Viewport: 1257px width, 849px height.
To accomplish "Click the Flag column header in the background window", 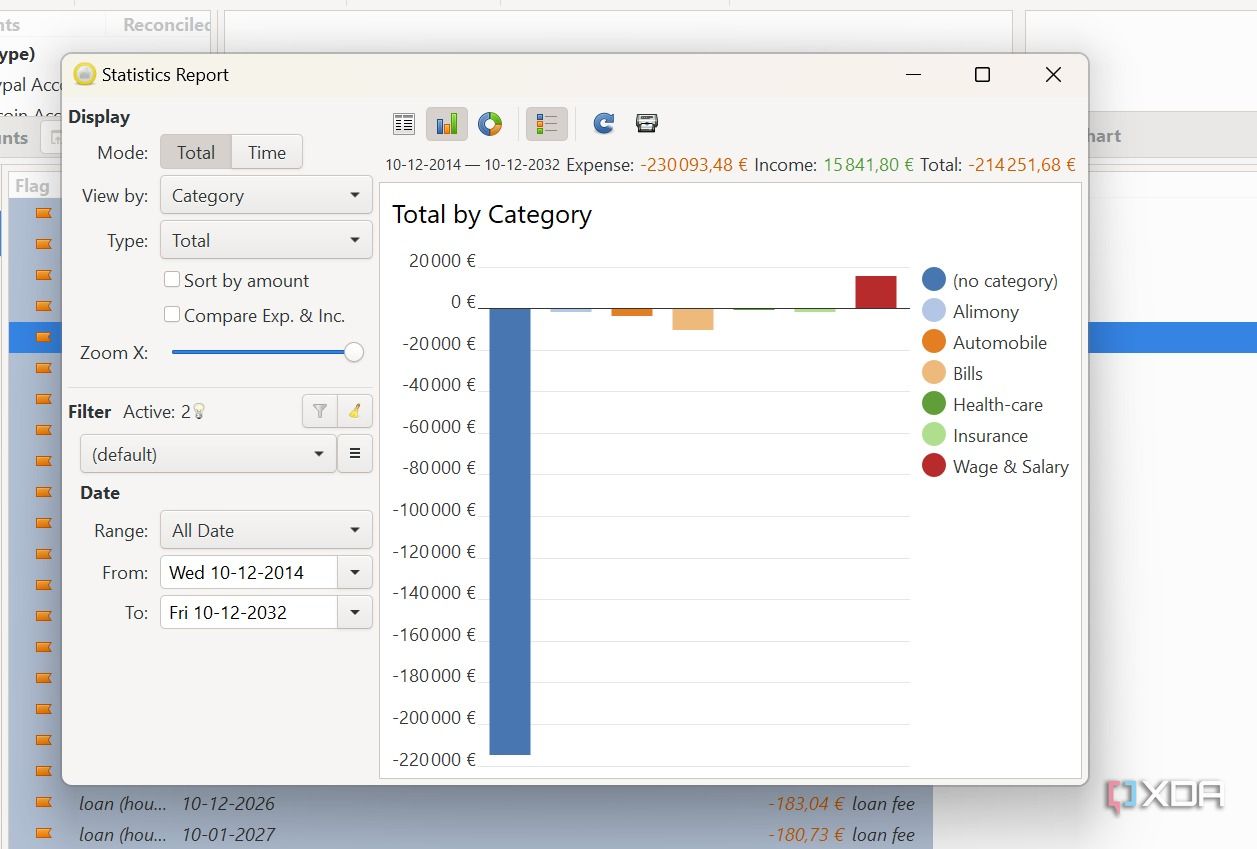I will pos(33,186).
